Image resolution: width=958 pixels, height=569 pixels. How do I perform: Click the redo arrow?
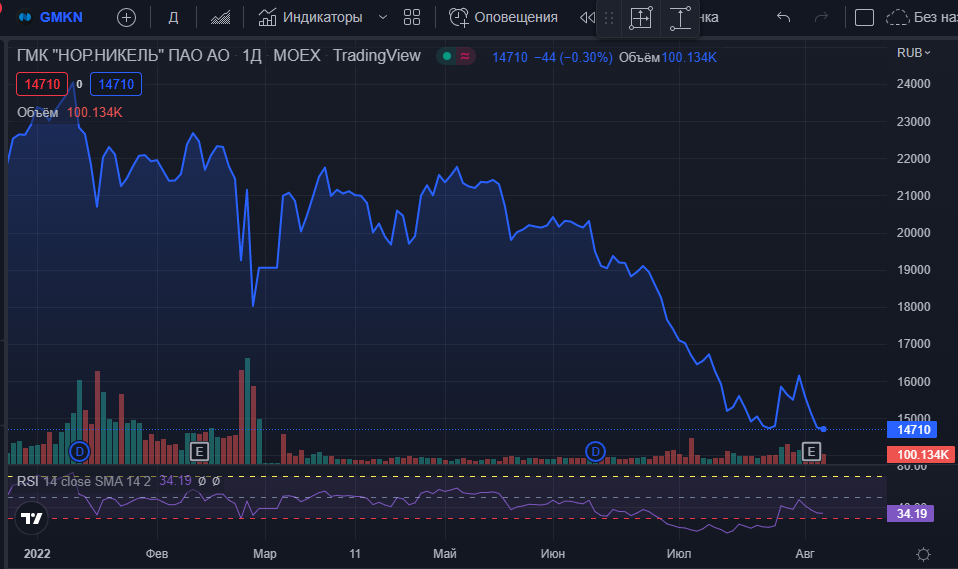[821, 17]
